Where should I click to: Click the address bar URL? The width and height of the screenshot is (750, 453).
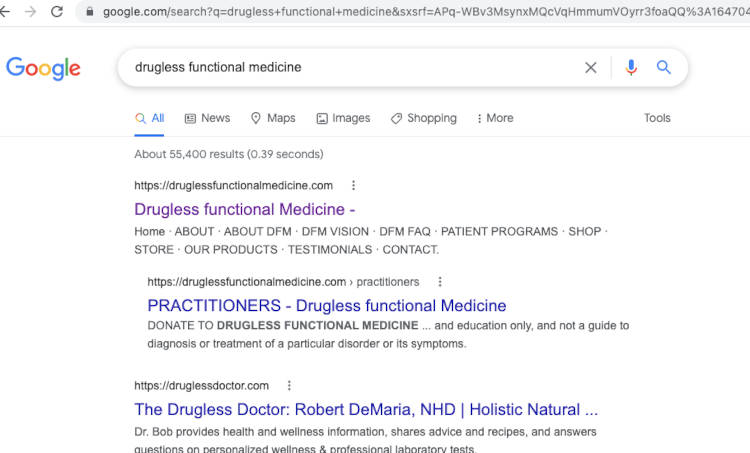point(426,11)
